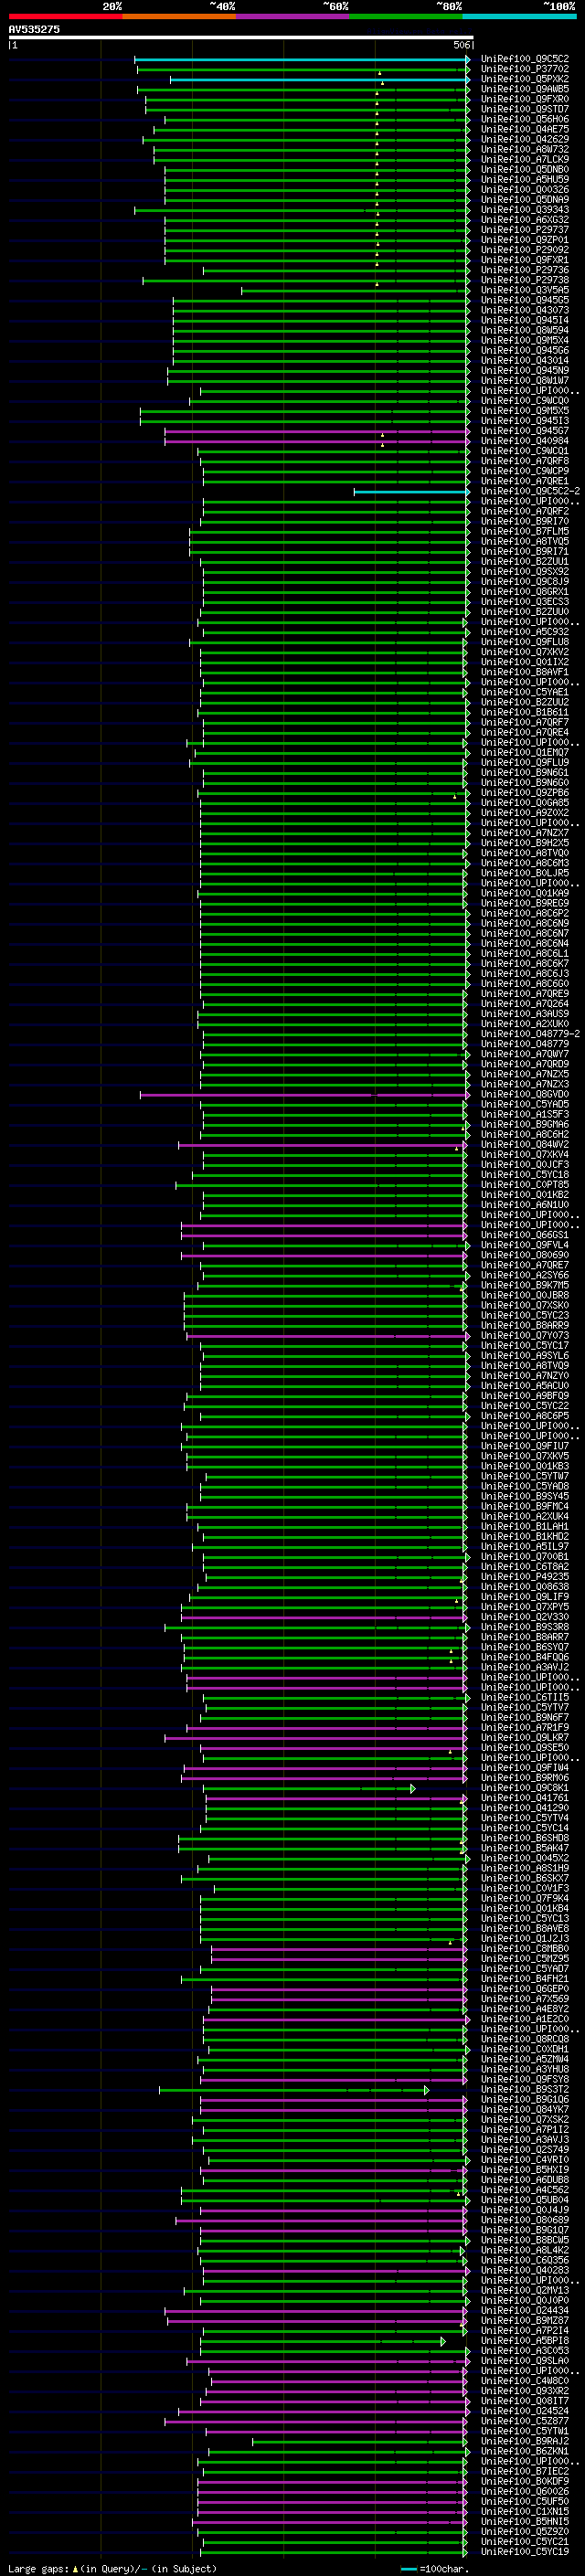The height and width of the screenshot is (2576, 585).
Task: Click the cyan alignment bar for UniRef100_Q9C5C2
Action: (x=302, y=59)
